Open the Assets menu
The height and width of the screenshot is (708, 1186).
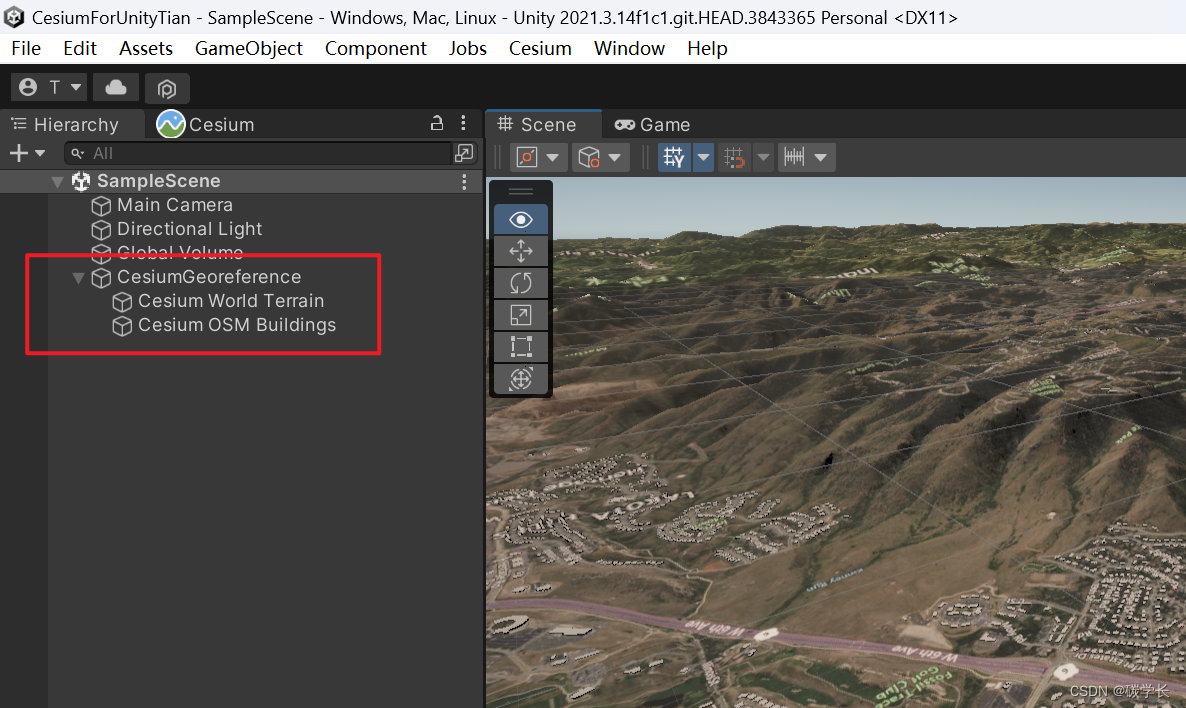pos(146,48)
